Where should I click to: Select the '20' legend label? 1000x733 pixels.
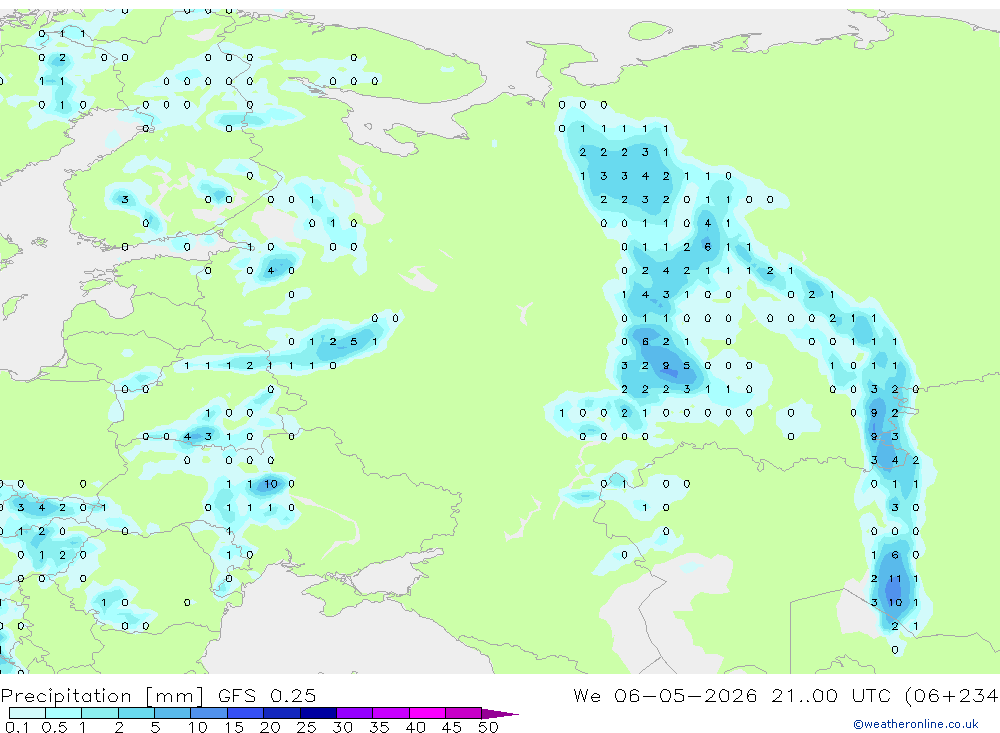270,727
